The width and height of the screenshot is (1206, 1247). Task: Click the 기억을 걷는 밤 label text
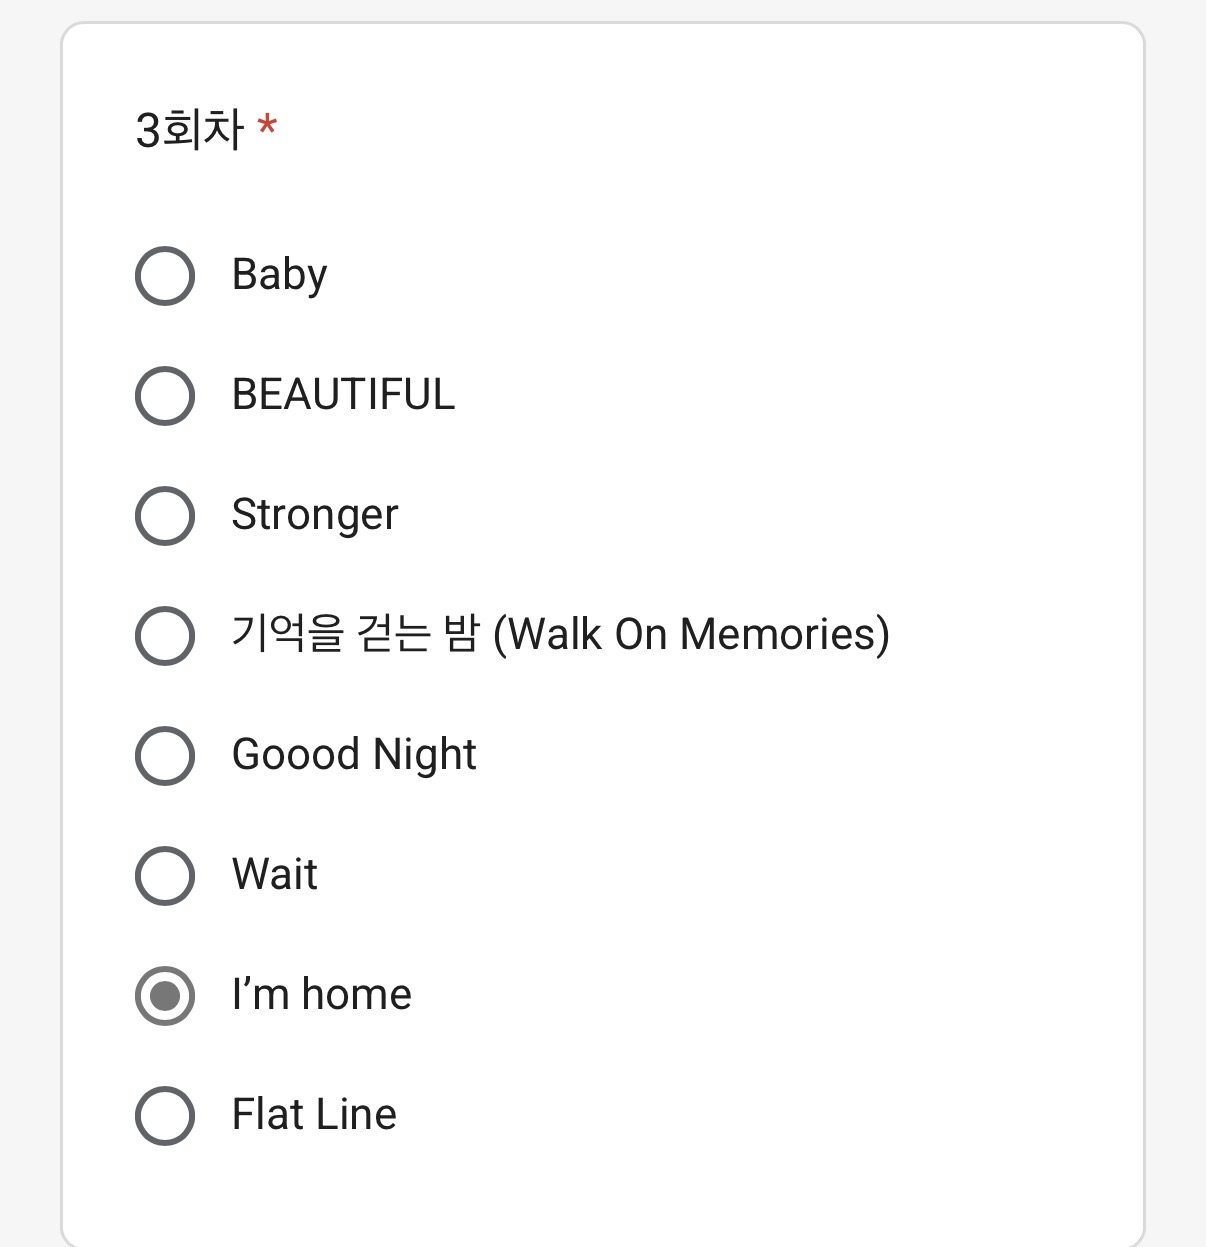(560, 634)
